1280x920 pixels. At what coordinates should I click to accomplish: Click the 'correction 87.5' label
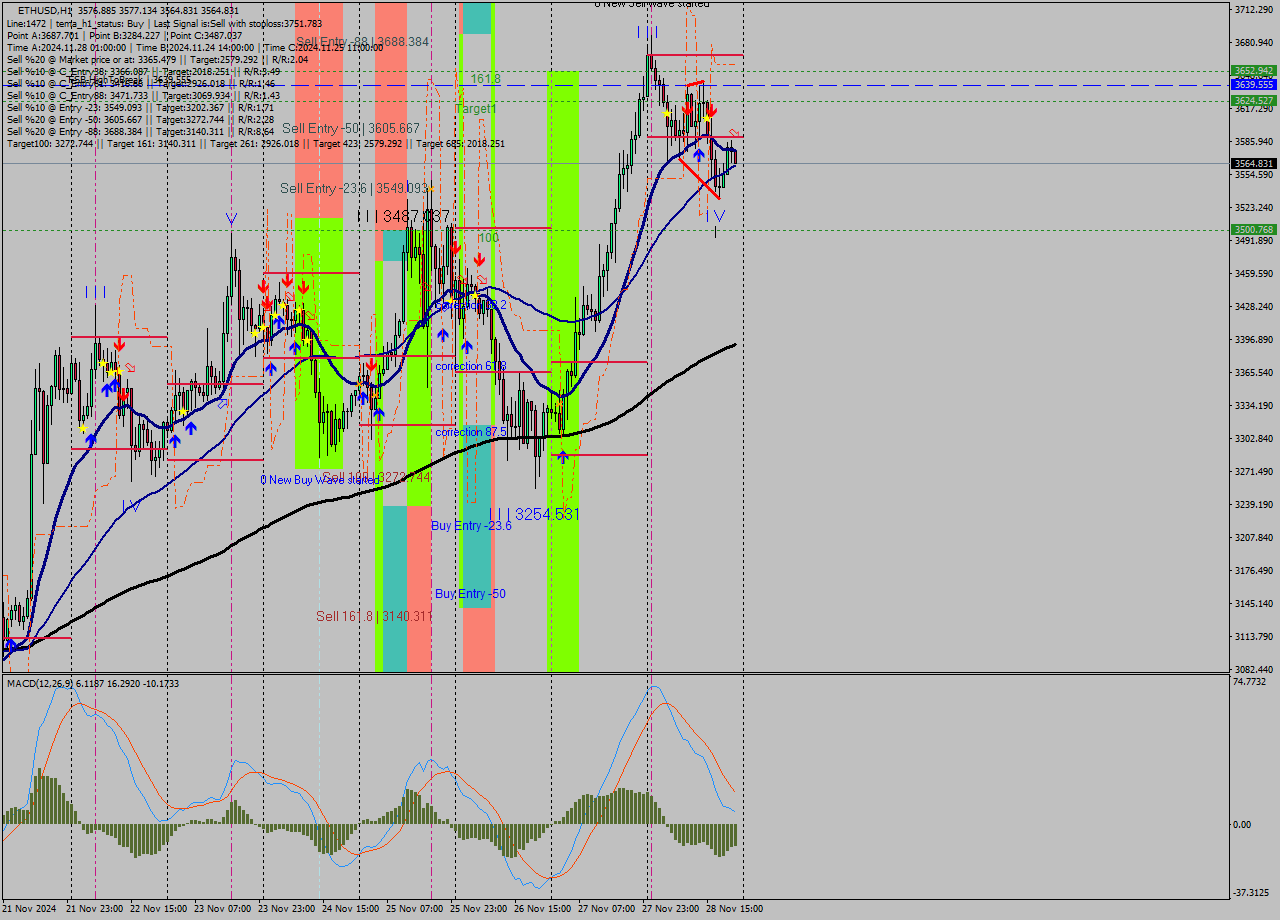coord(470,432)
